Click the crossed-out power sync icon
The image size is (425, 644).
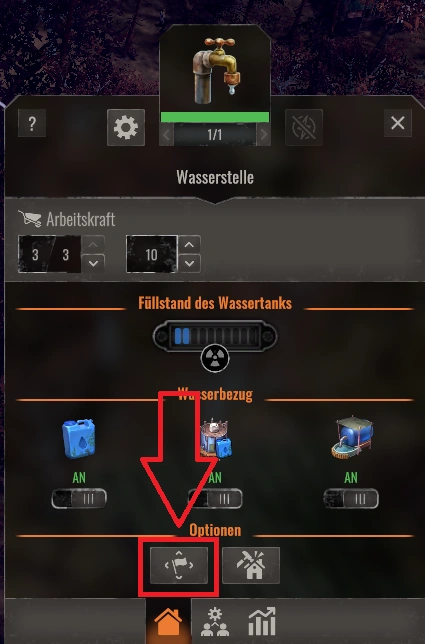[304, 127]
